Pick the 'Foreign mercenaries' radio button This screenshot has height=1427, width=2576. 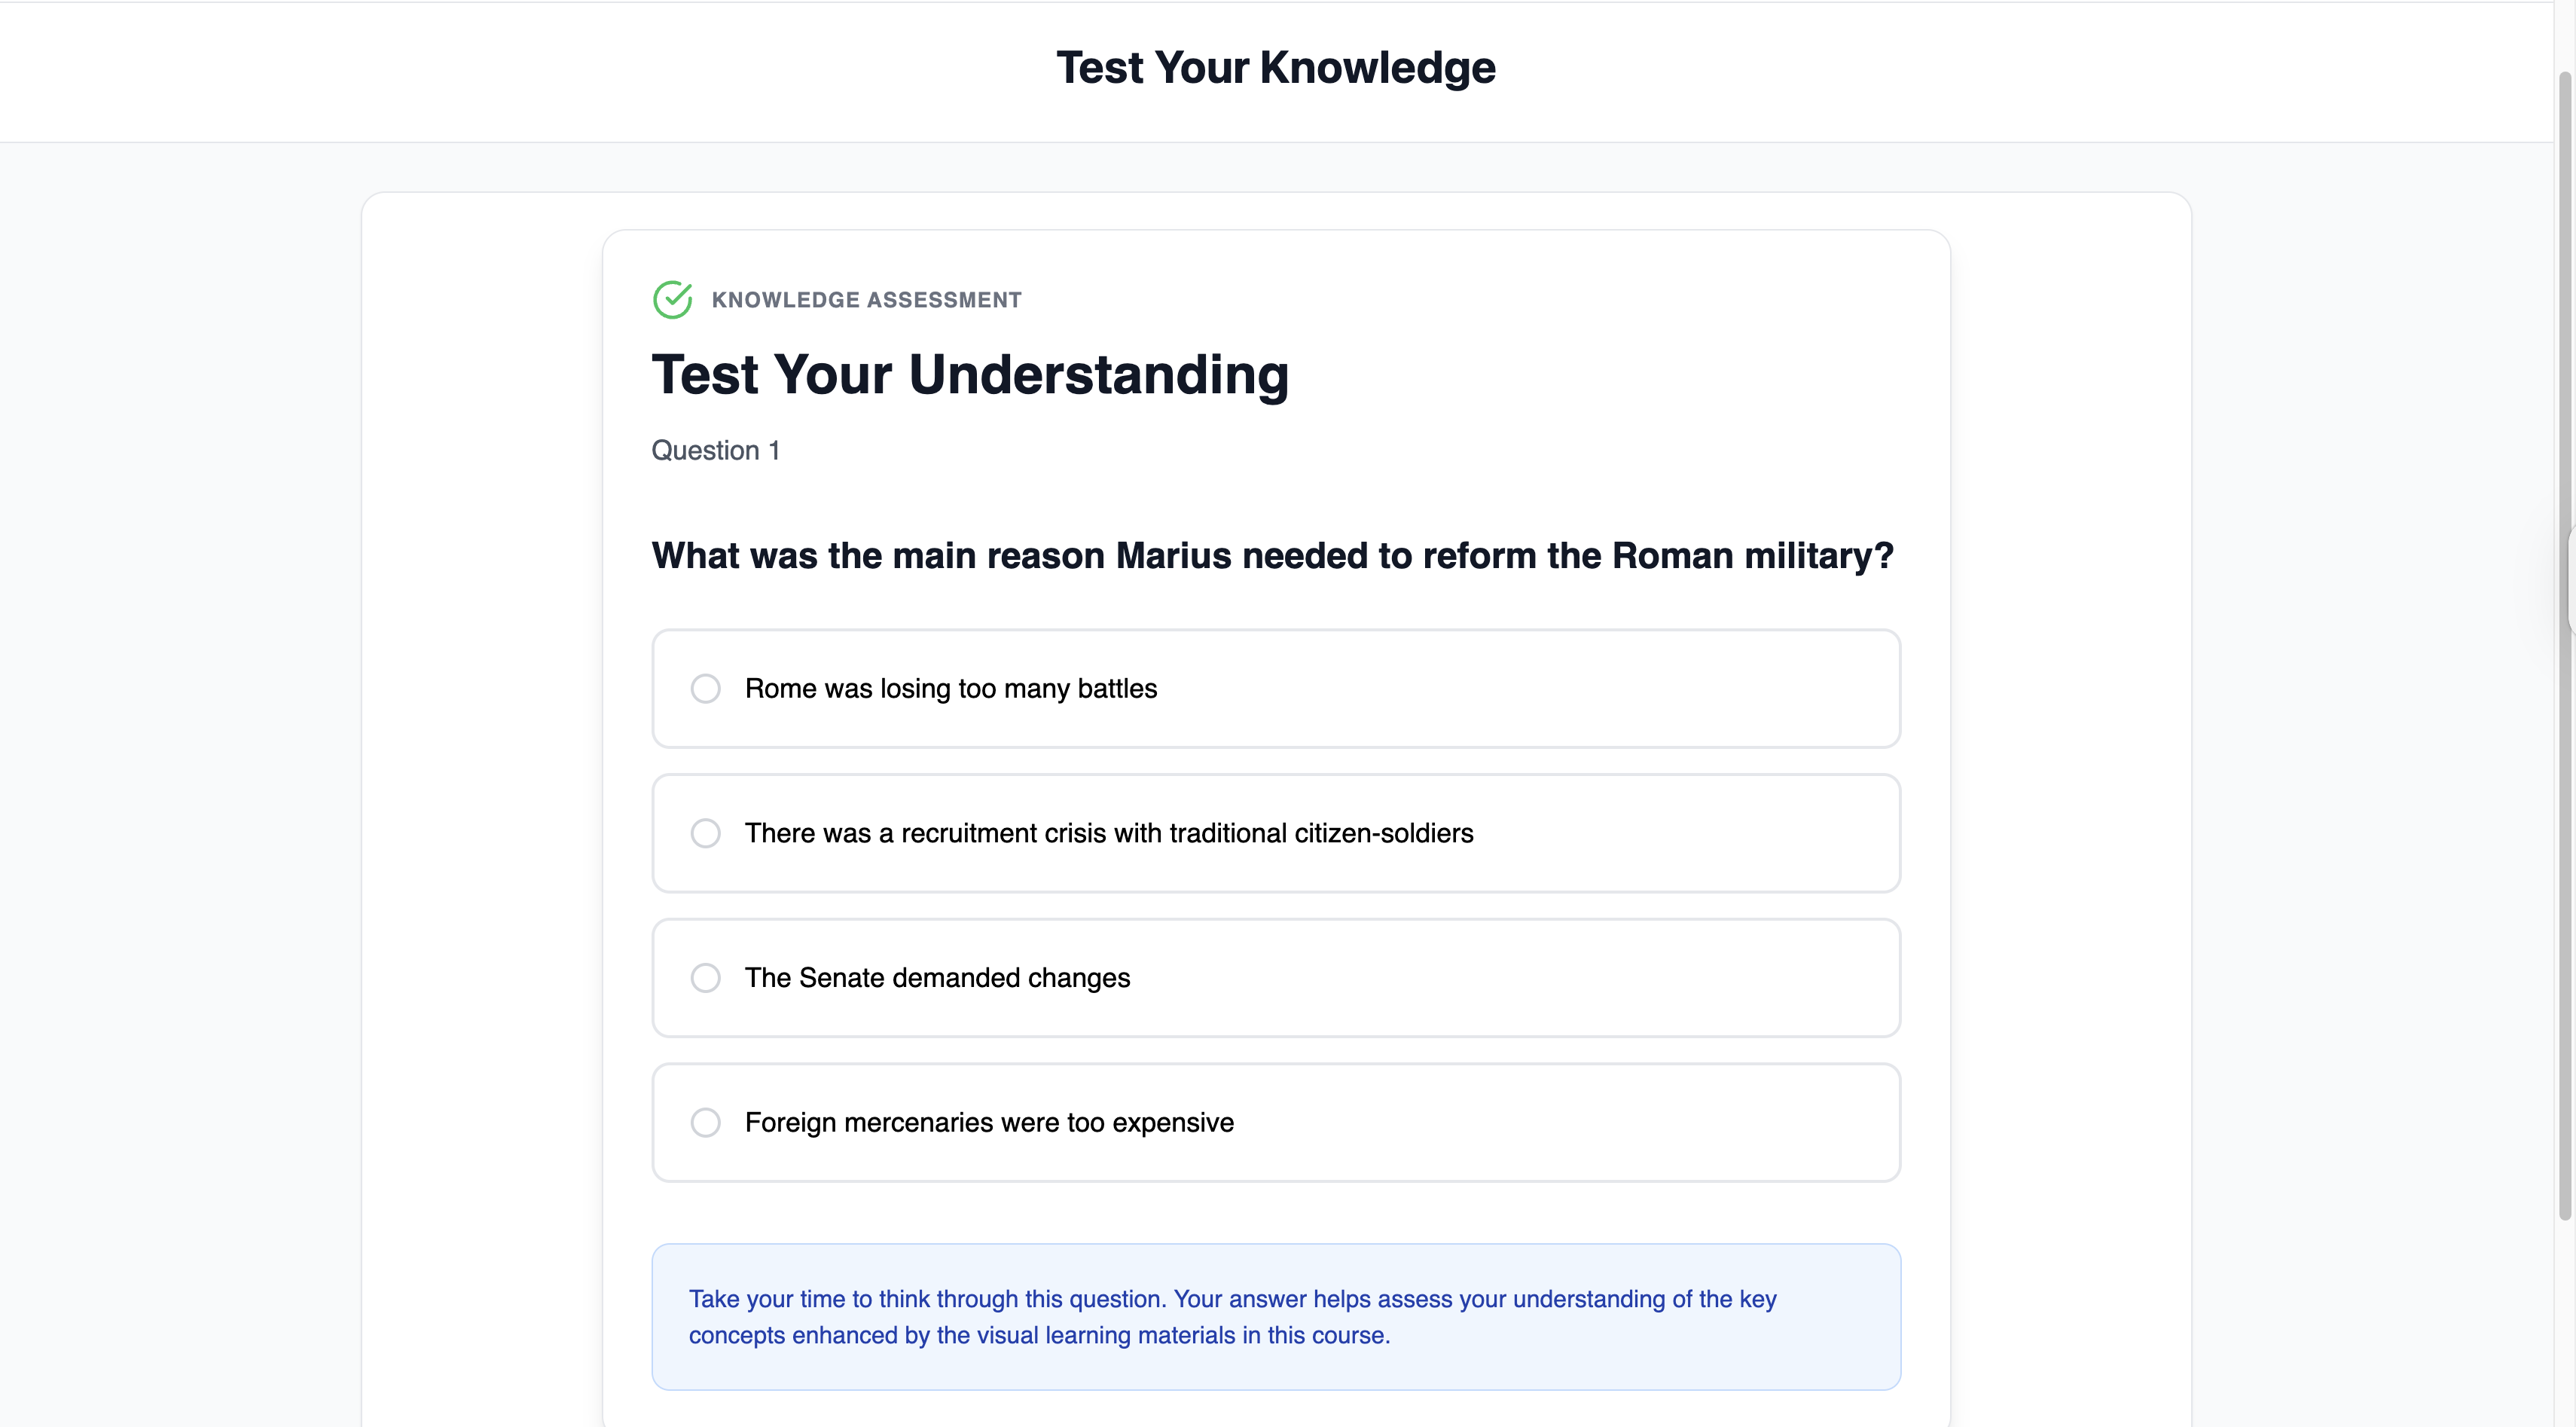pos(705,1122)
